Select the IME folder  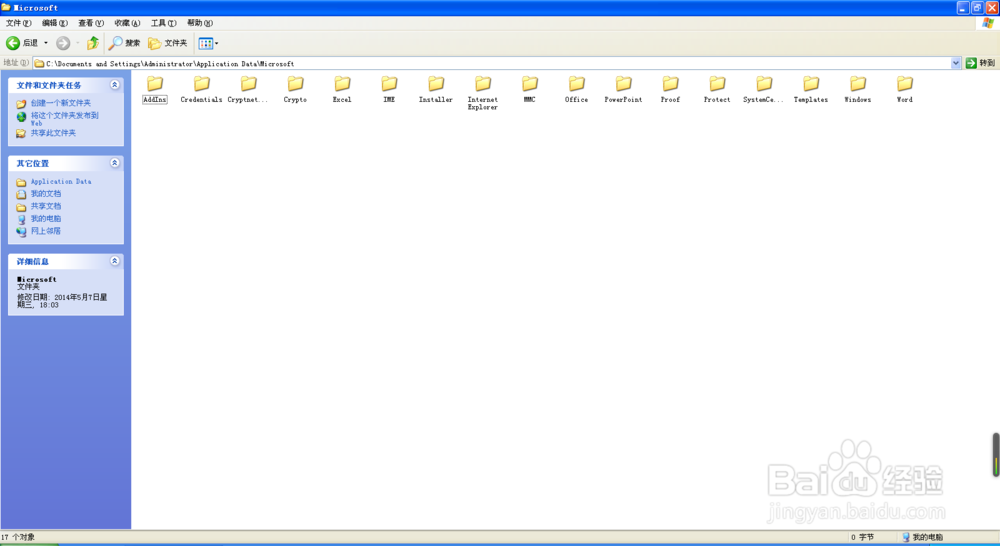point(389,90)
